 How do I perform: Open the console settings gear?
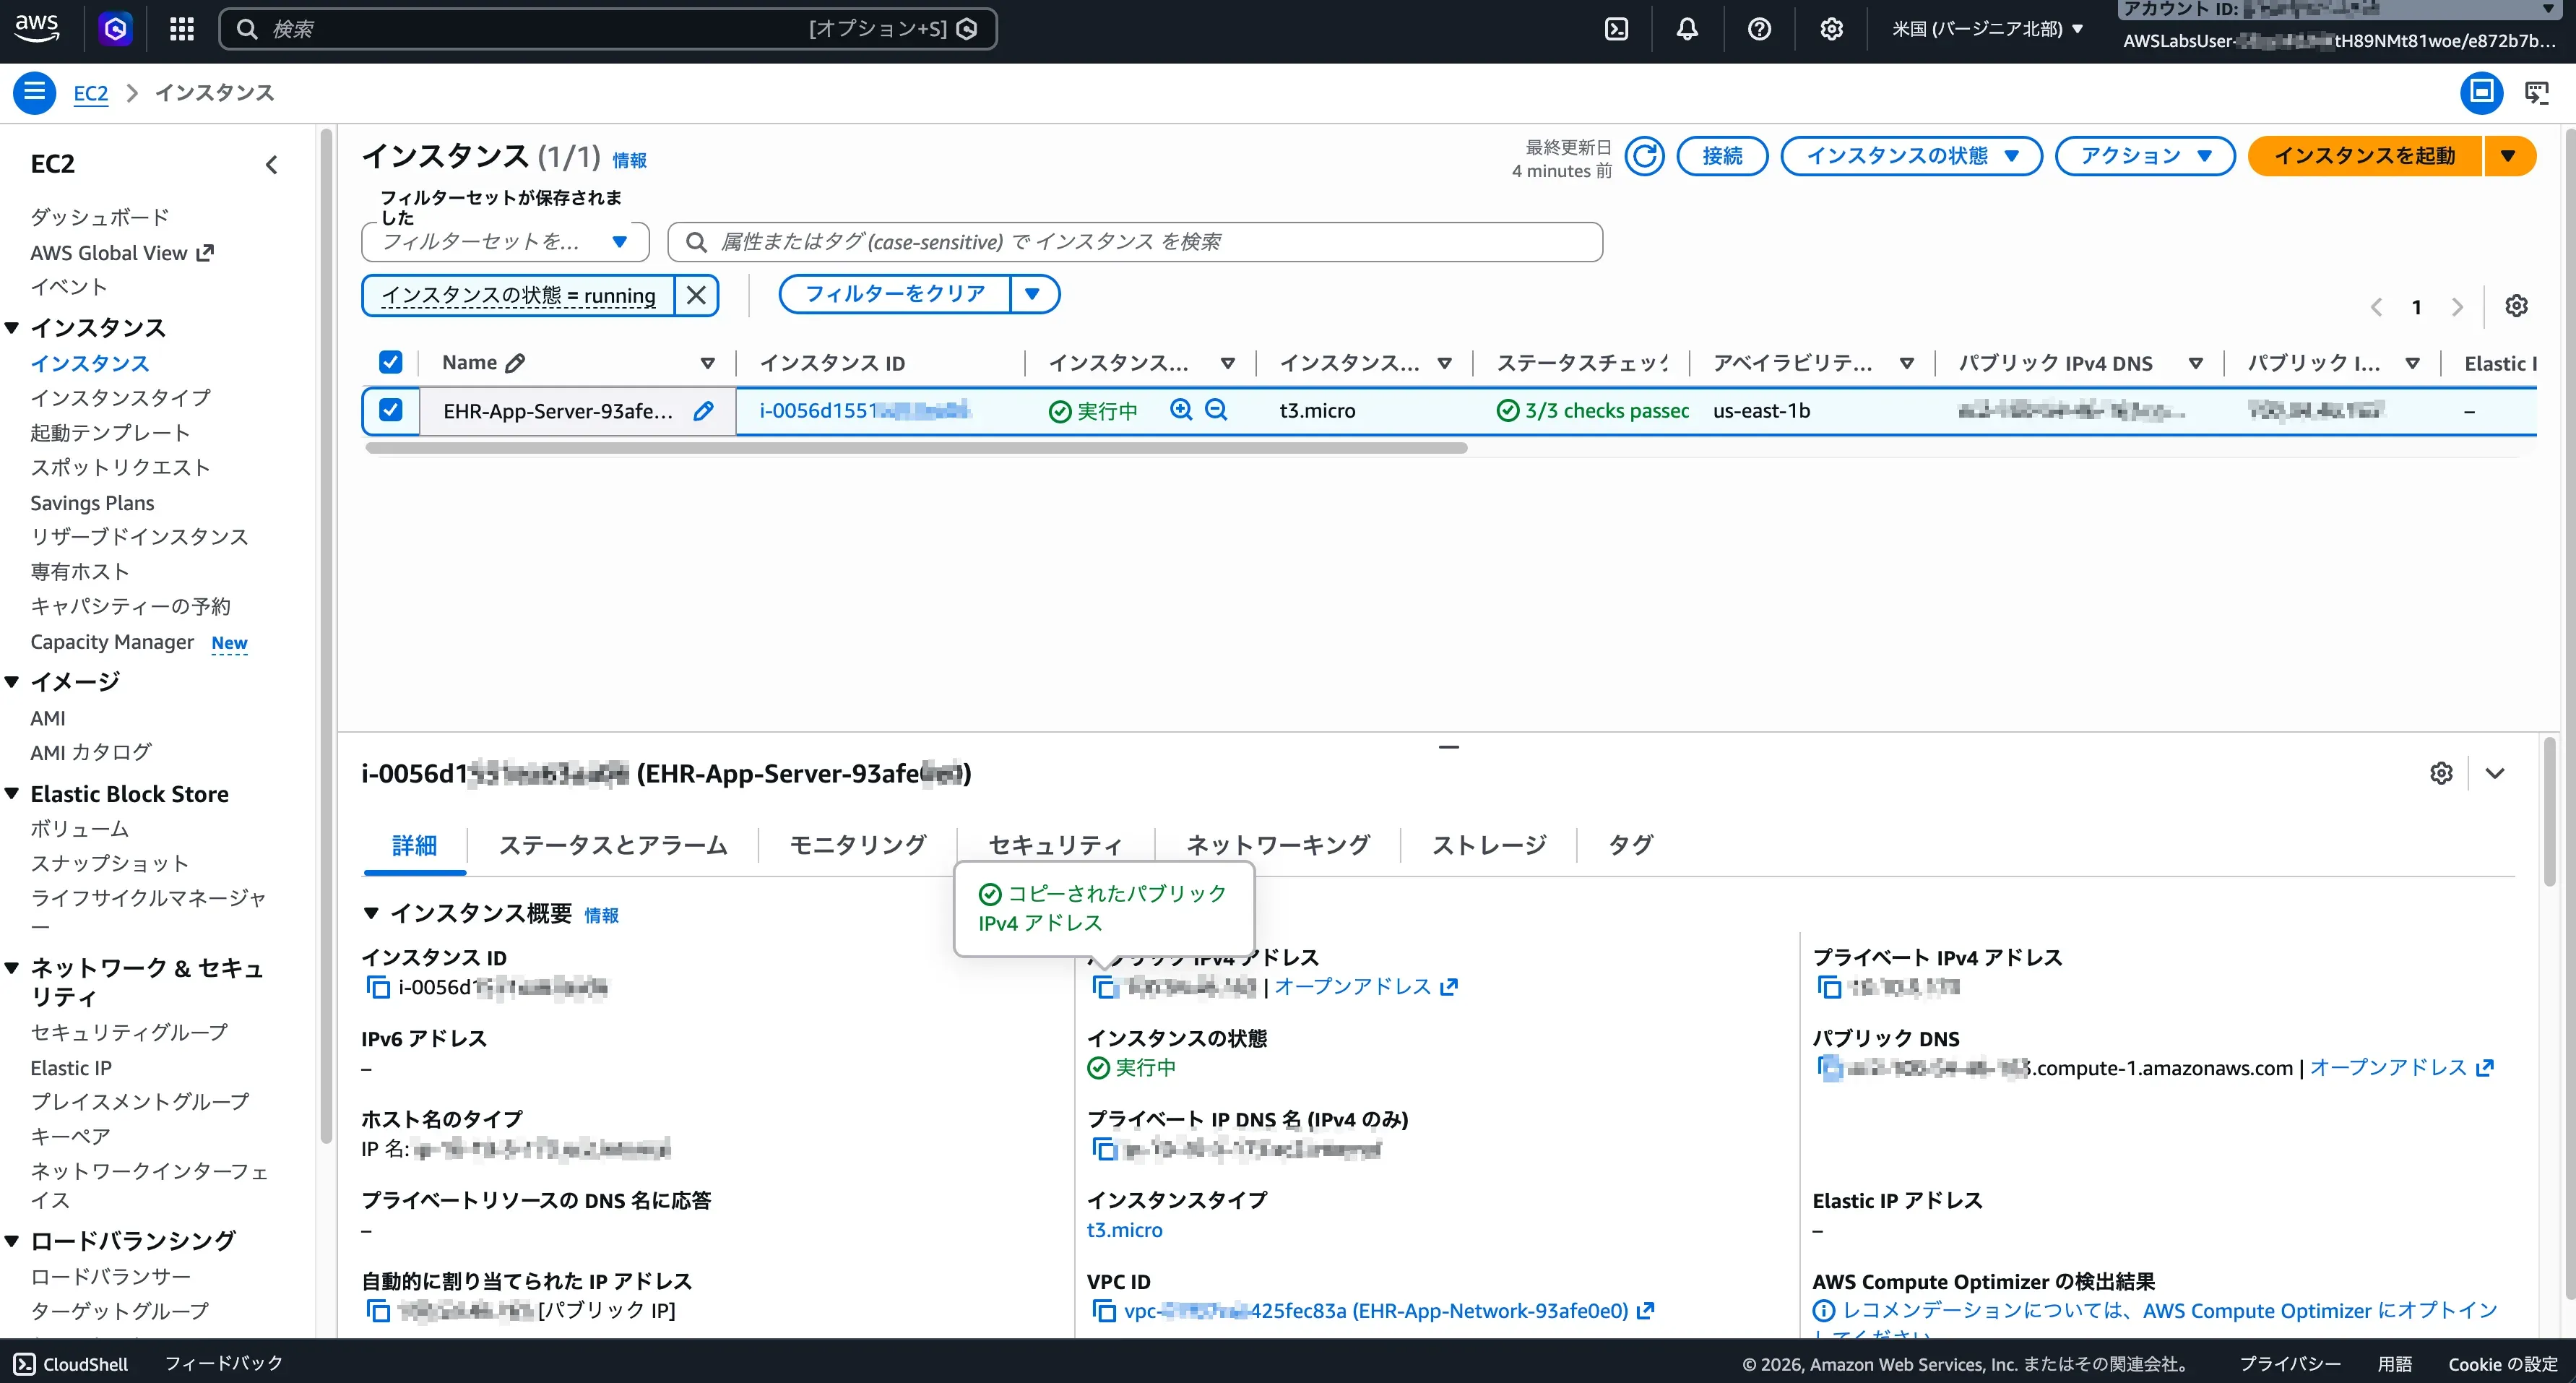1831,29
